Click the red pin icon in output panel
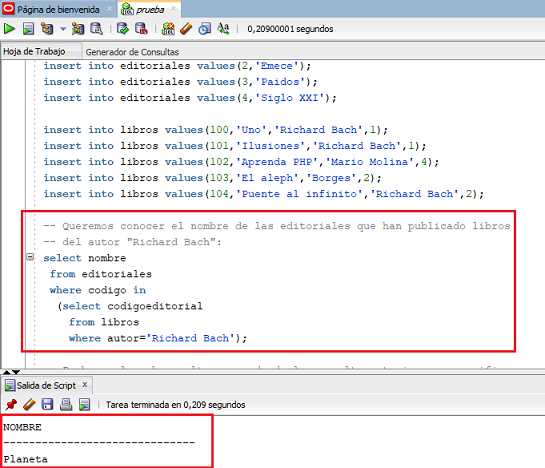The width and height of the screenshot is (545, 468). (x=11, y=404)
